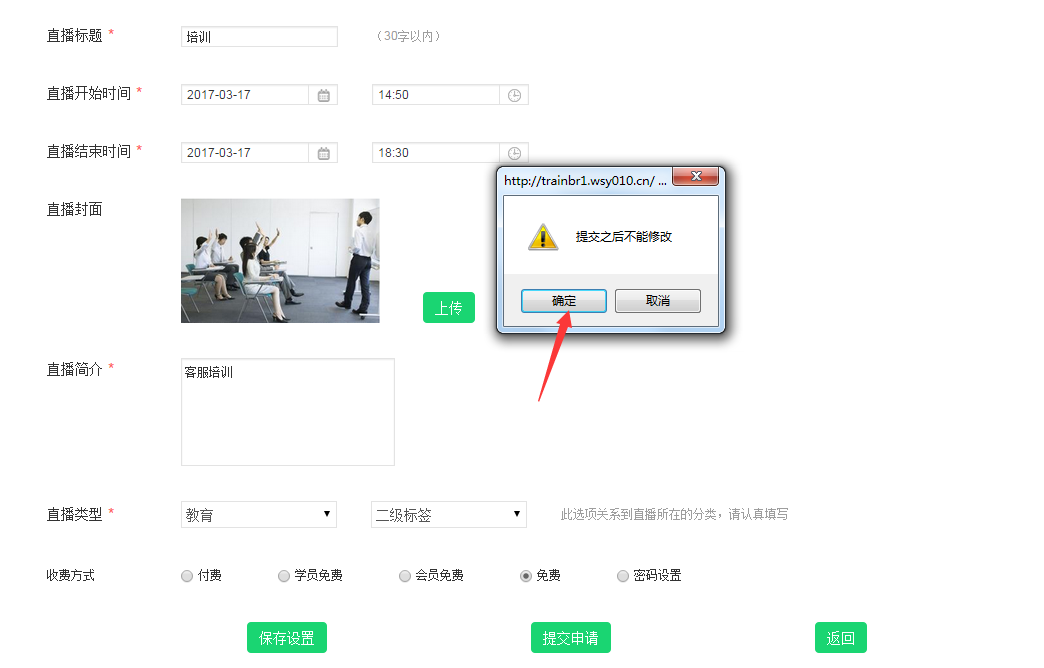
Task: Select the 会员免费 radio option
Action: point(405,576)
